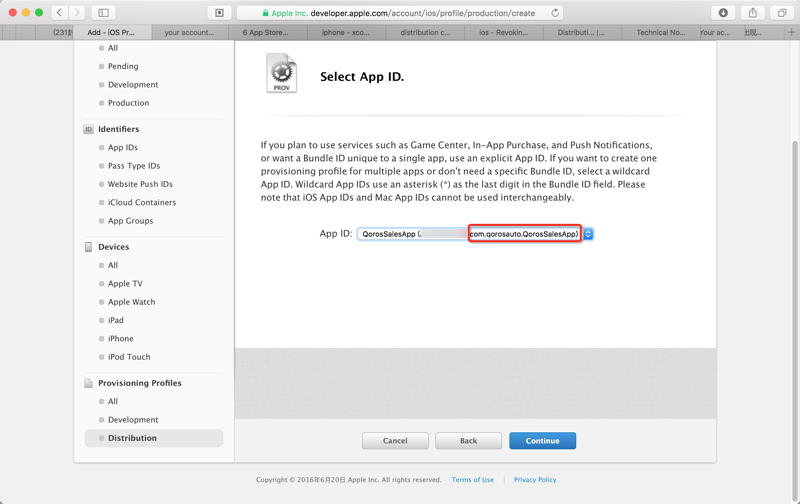Click the Cancel button
The image size is (800, 504).
tap(395, 441)
